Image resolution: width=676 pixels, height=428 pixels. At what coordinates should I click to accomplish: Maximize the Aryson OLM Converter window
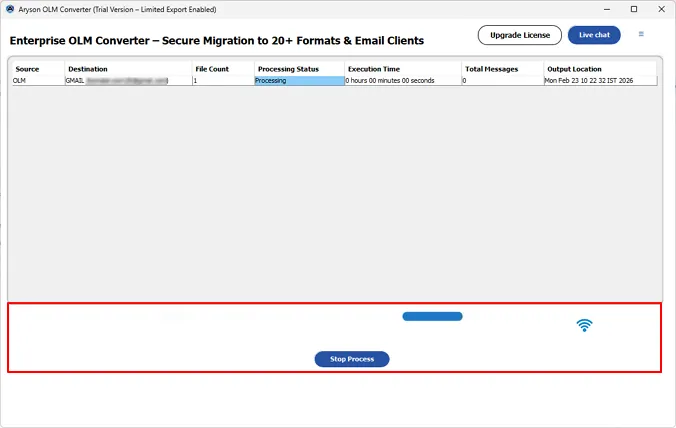point(633,9)
